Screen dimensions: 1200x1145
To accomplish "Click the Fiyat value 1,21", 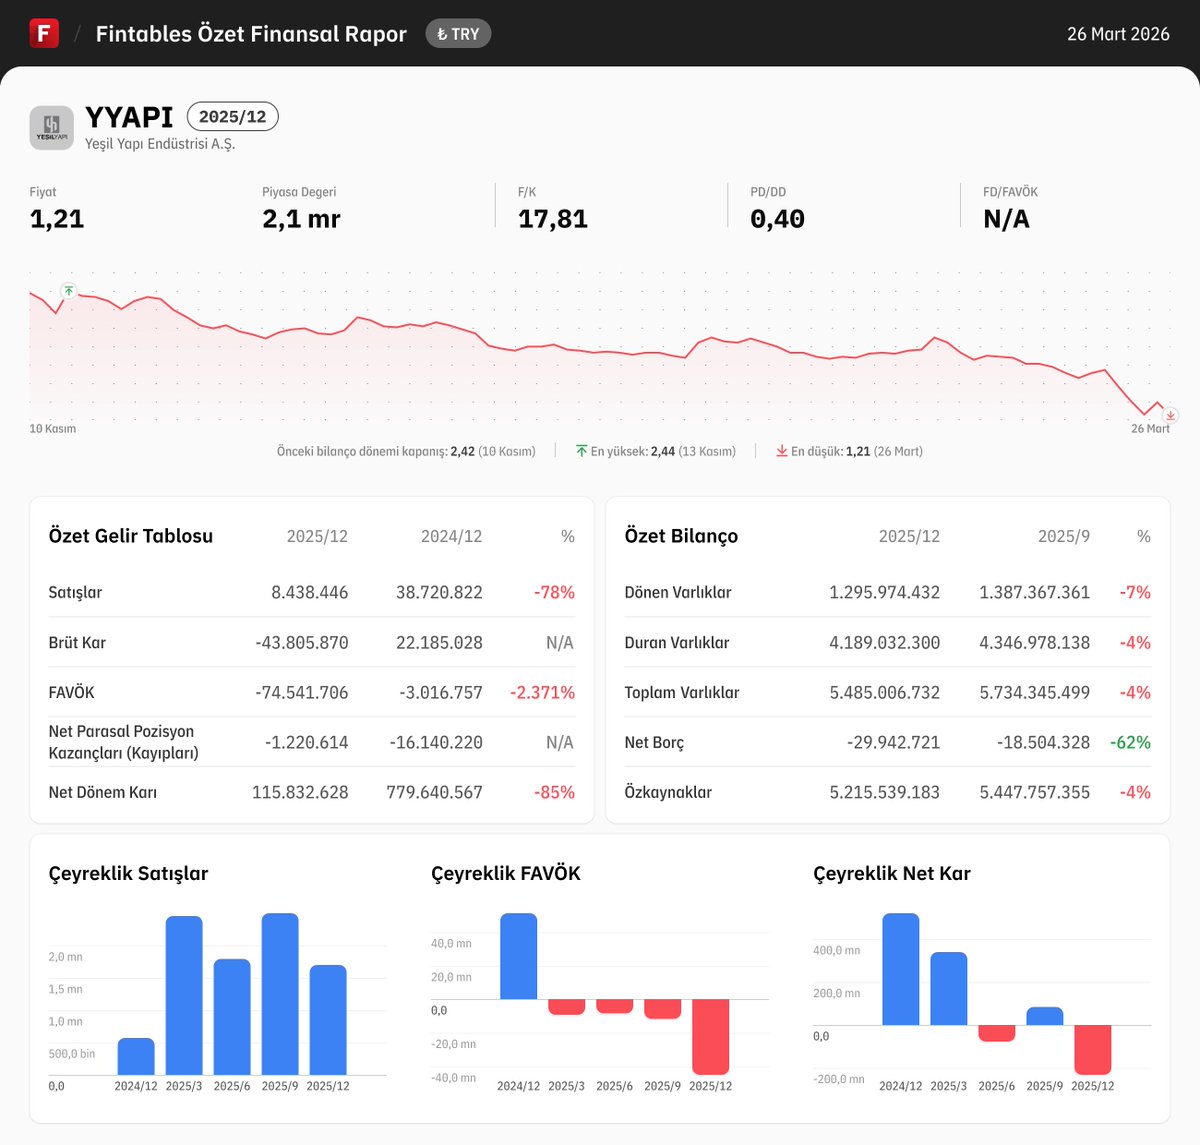I will (x=57, y=219).
